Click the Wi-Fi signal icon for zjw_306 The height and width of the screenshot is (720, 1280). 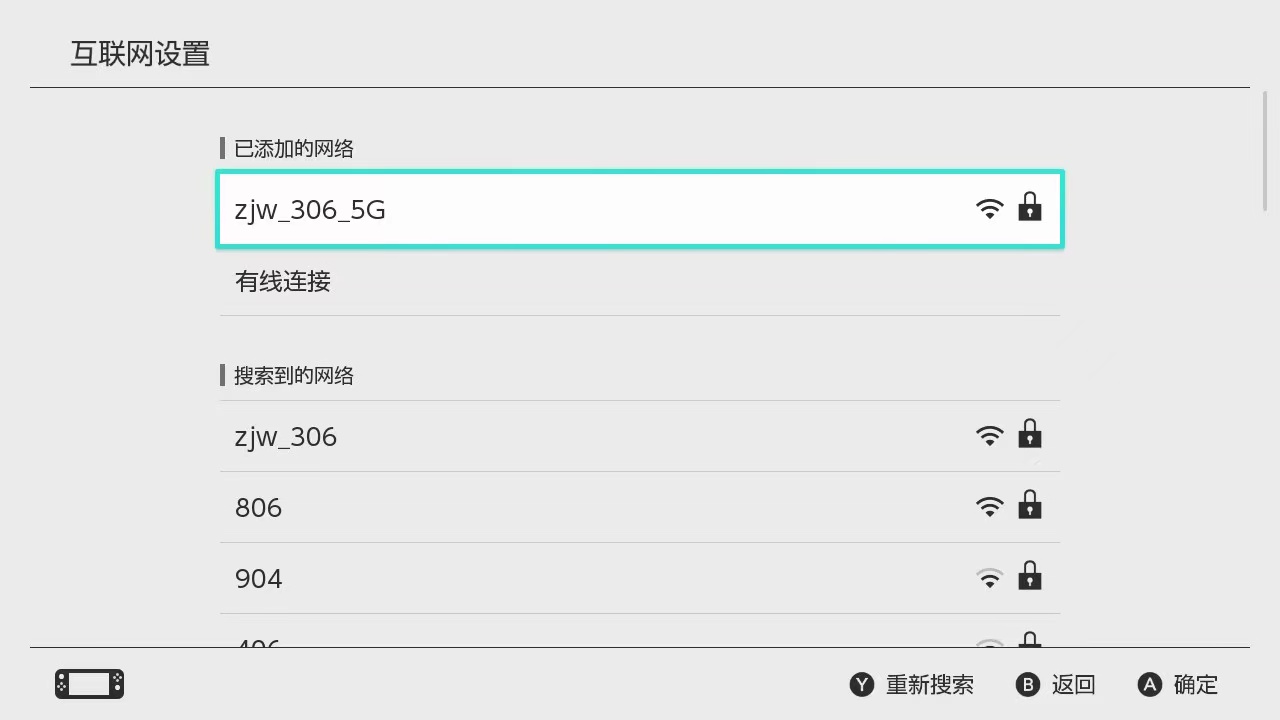(989, 436)
